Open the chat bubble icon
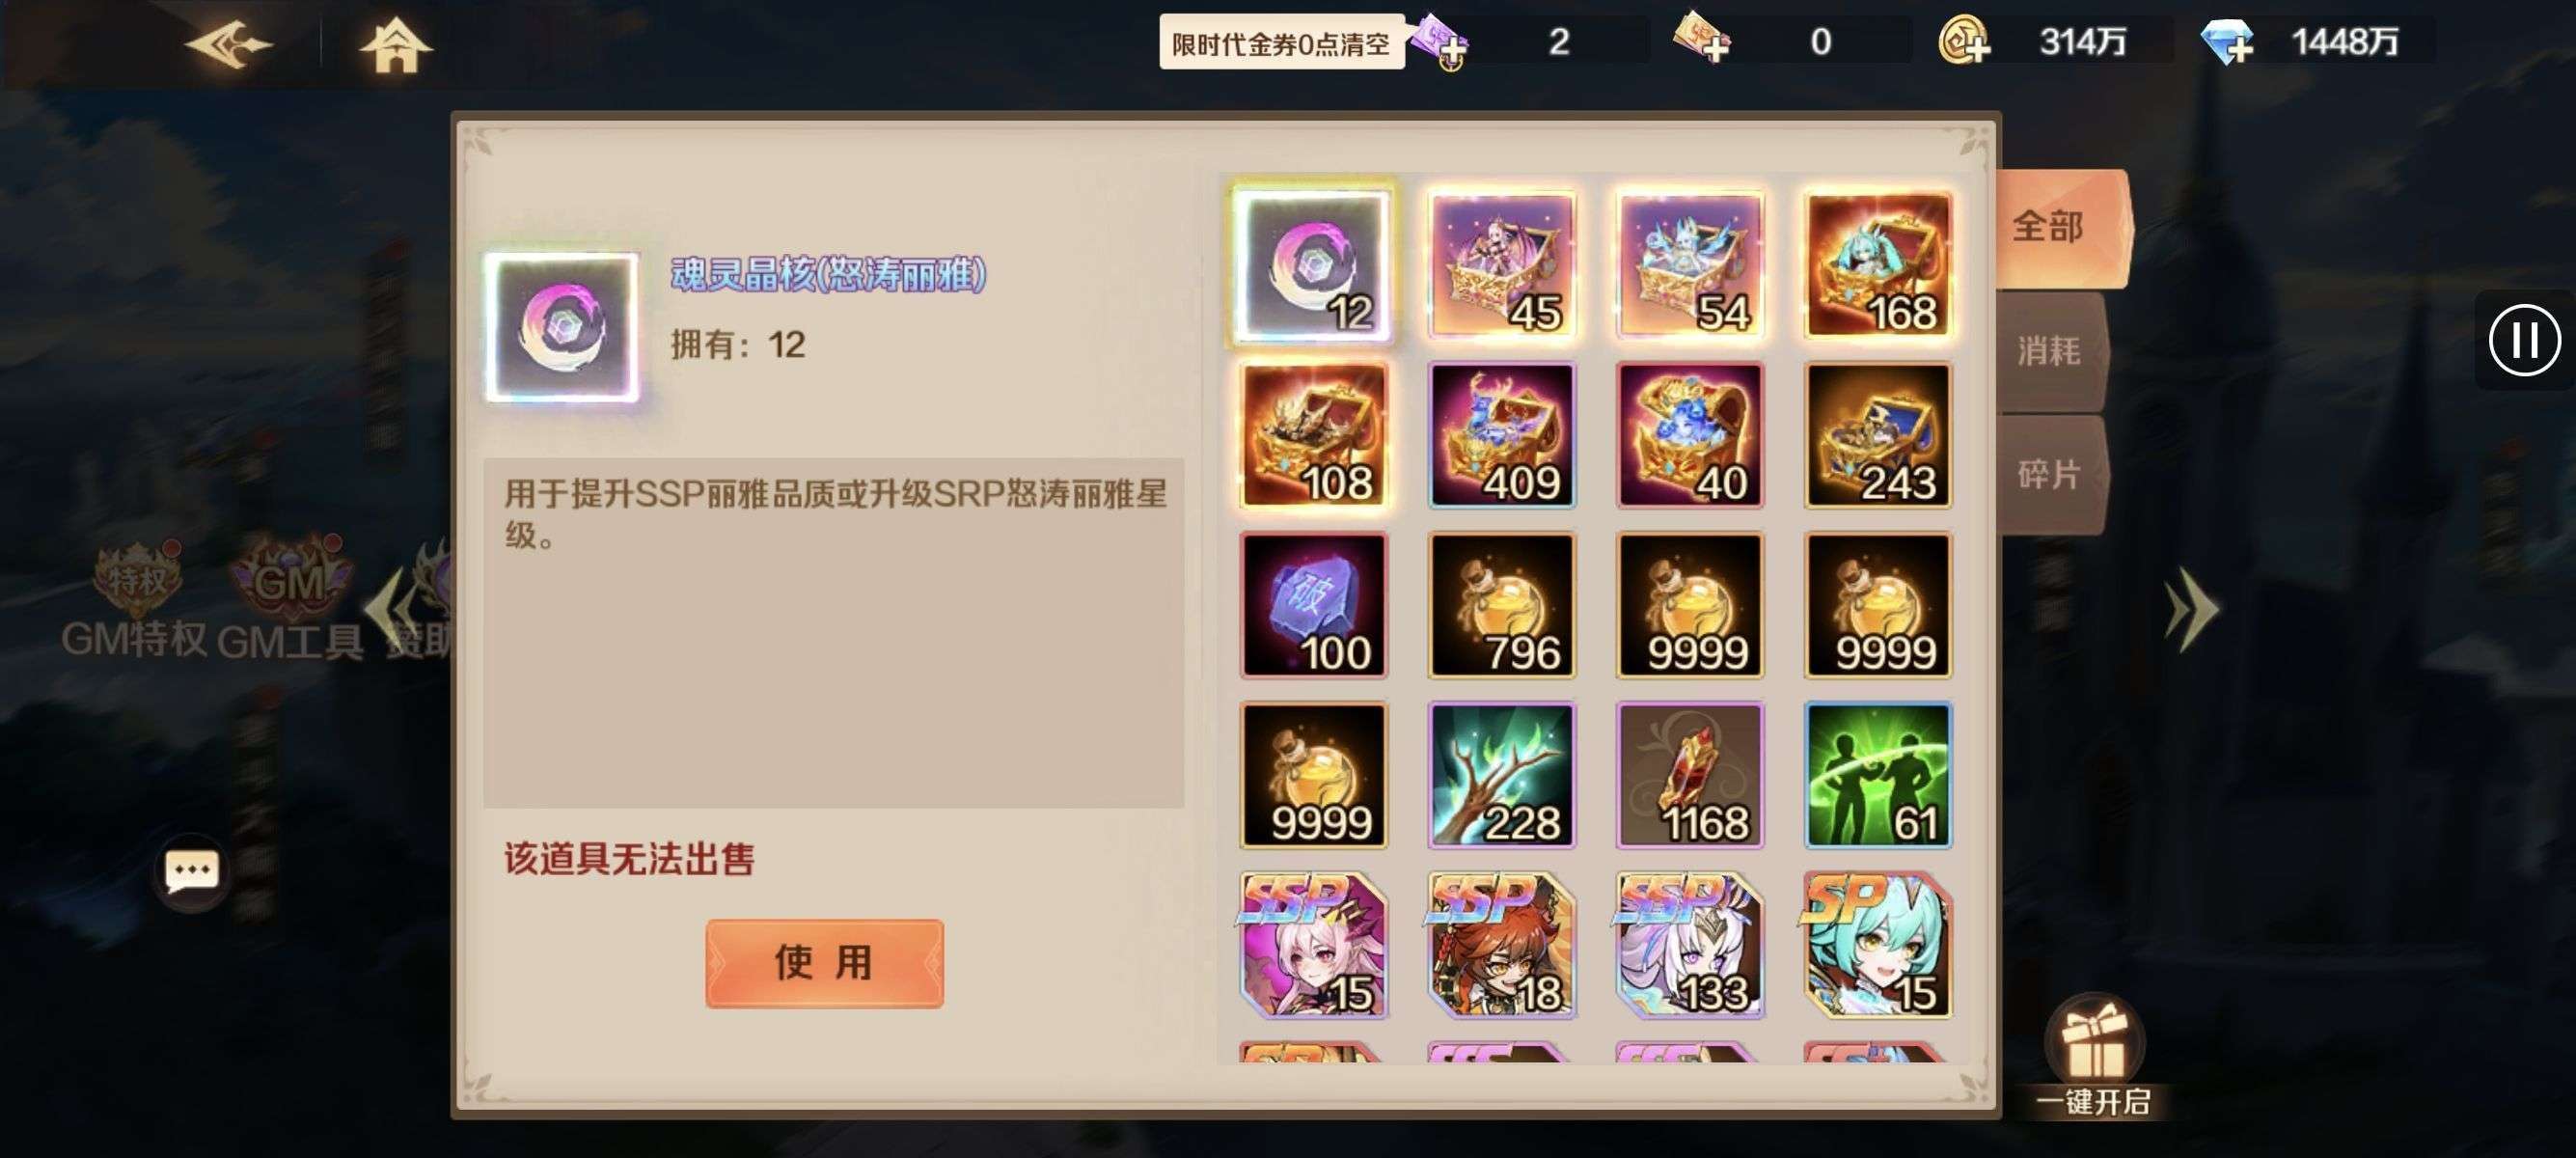Screen dimensions: 2576x1158 coord(191,872)
